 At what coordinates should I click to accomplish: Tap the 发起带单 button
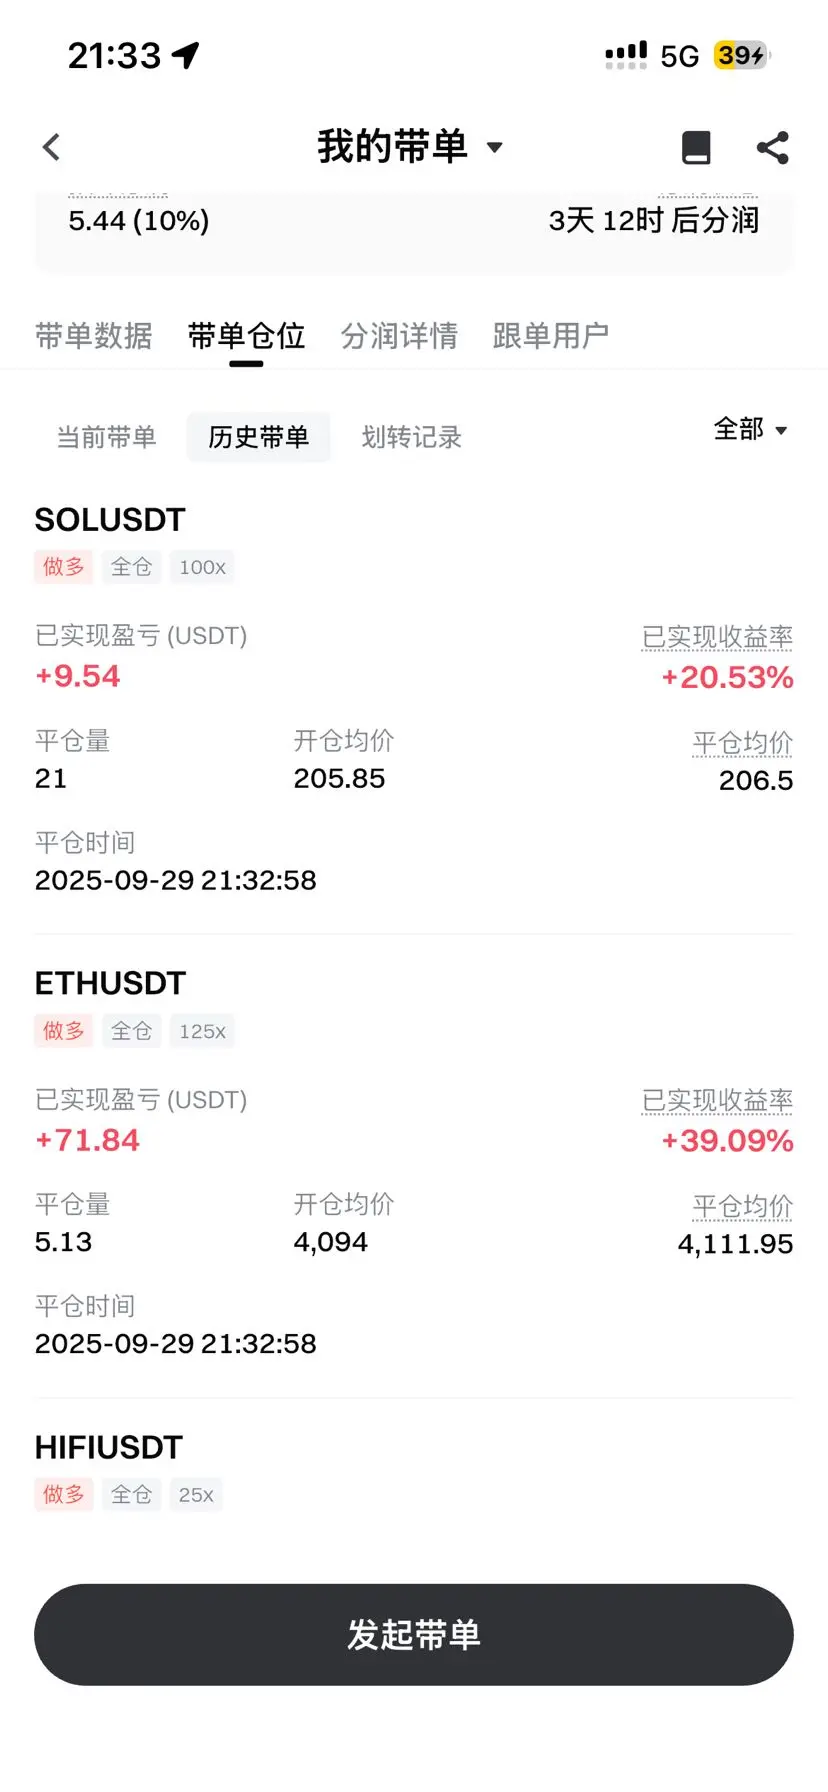pyautogui.click(x=414, y=1634)
